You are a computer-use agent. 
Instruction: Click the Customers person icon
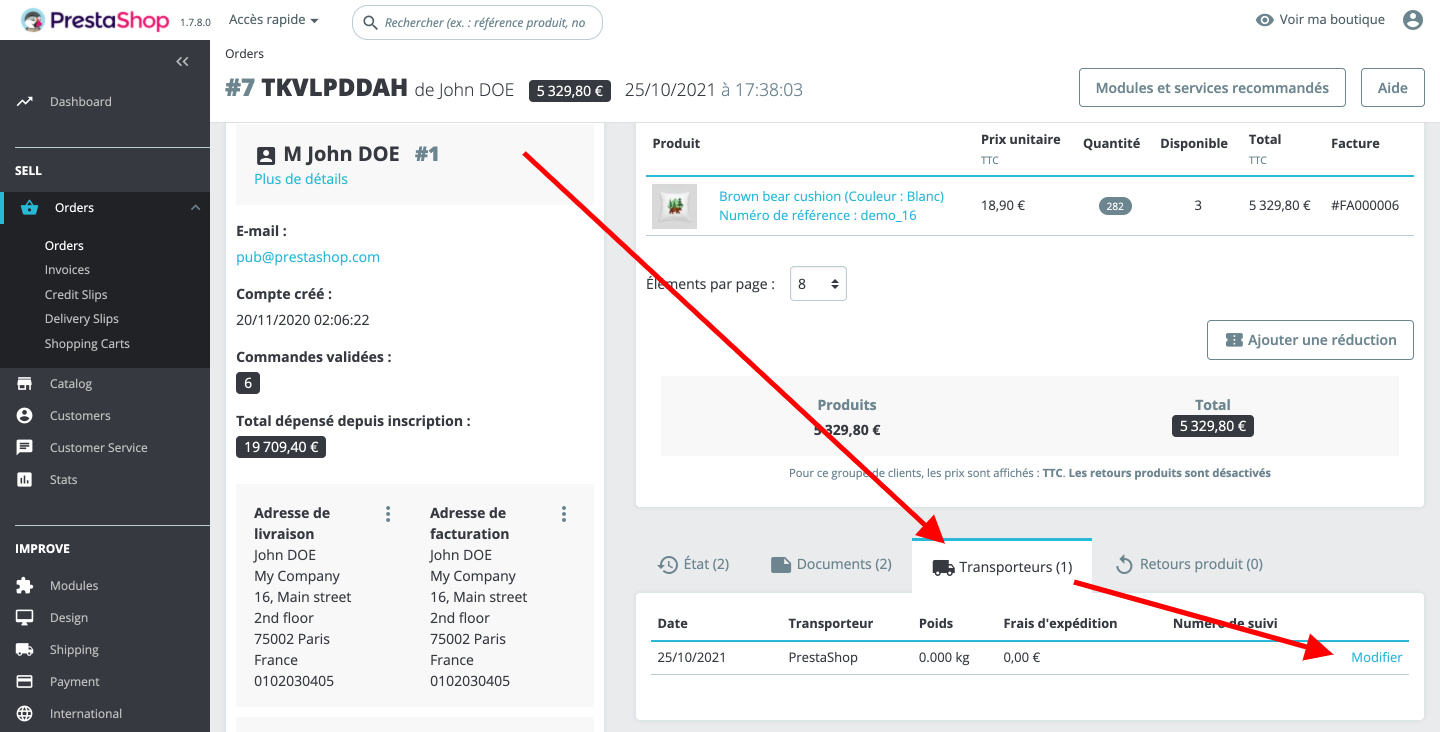pyautogui.click(x=25, y=416)
